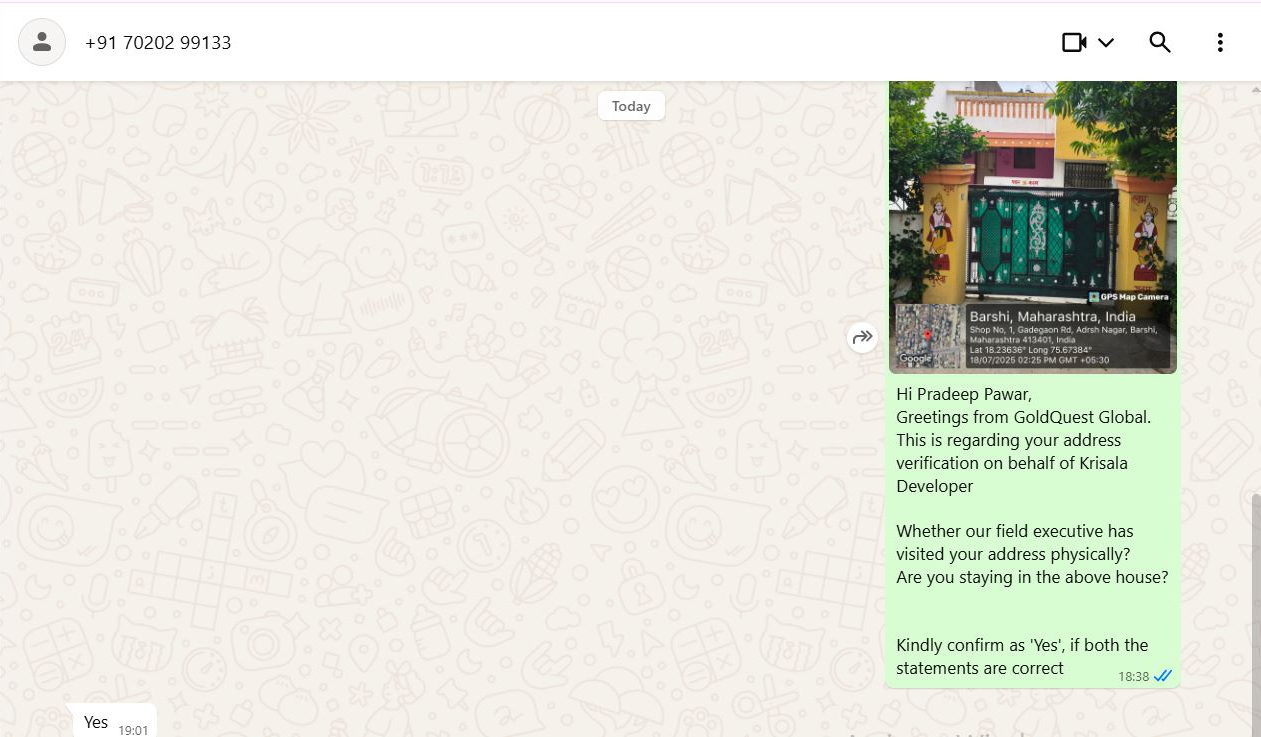Click the GPS Map Camera badge
Viewport: 1261px width, 737px height.
click(1128, 297)
